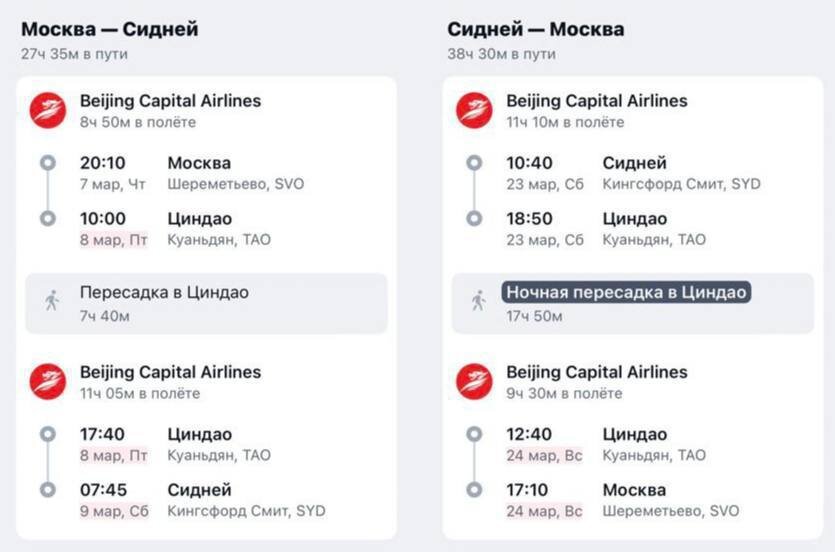Click the walking icon in the 17ч 50м transfer
Image resolution: width=835 pixels, height=552 pixels.
click(x=478, y=301)
